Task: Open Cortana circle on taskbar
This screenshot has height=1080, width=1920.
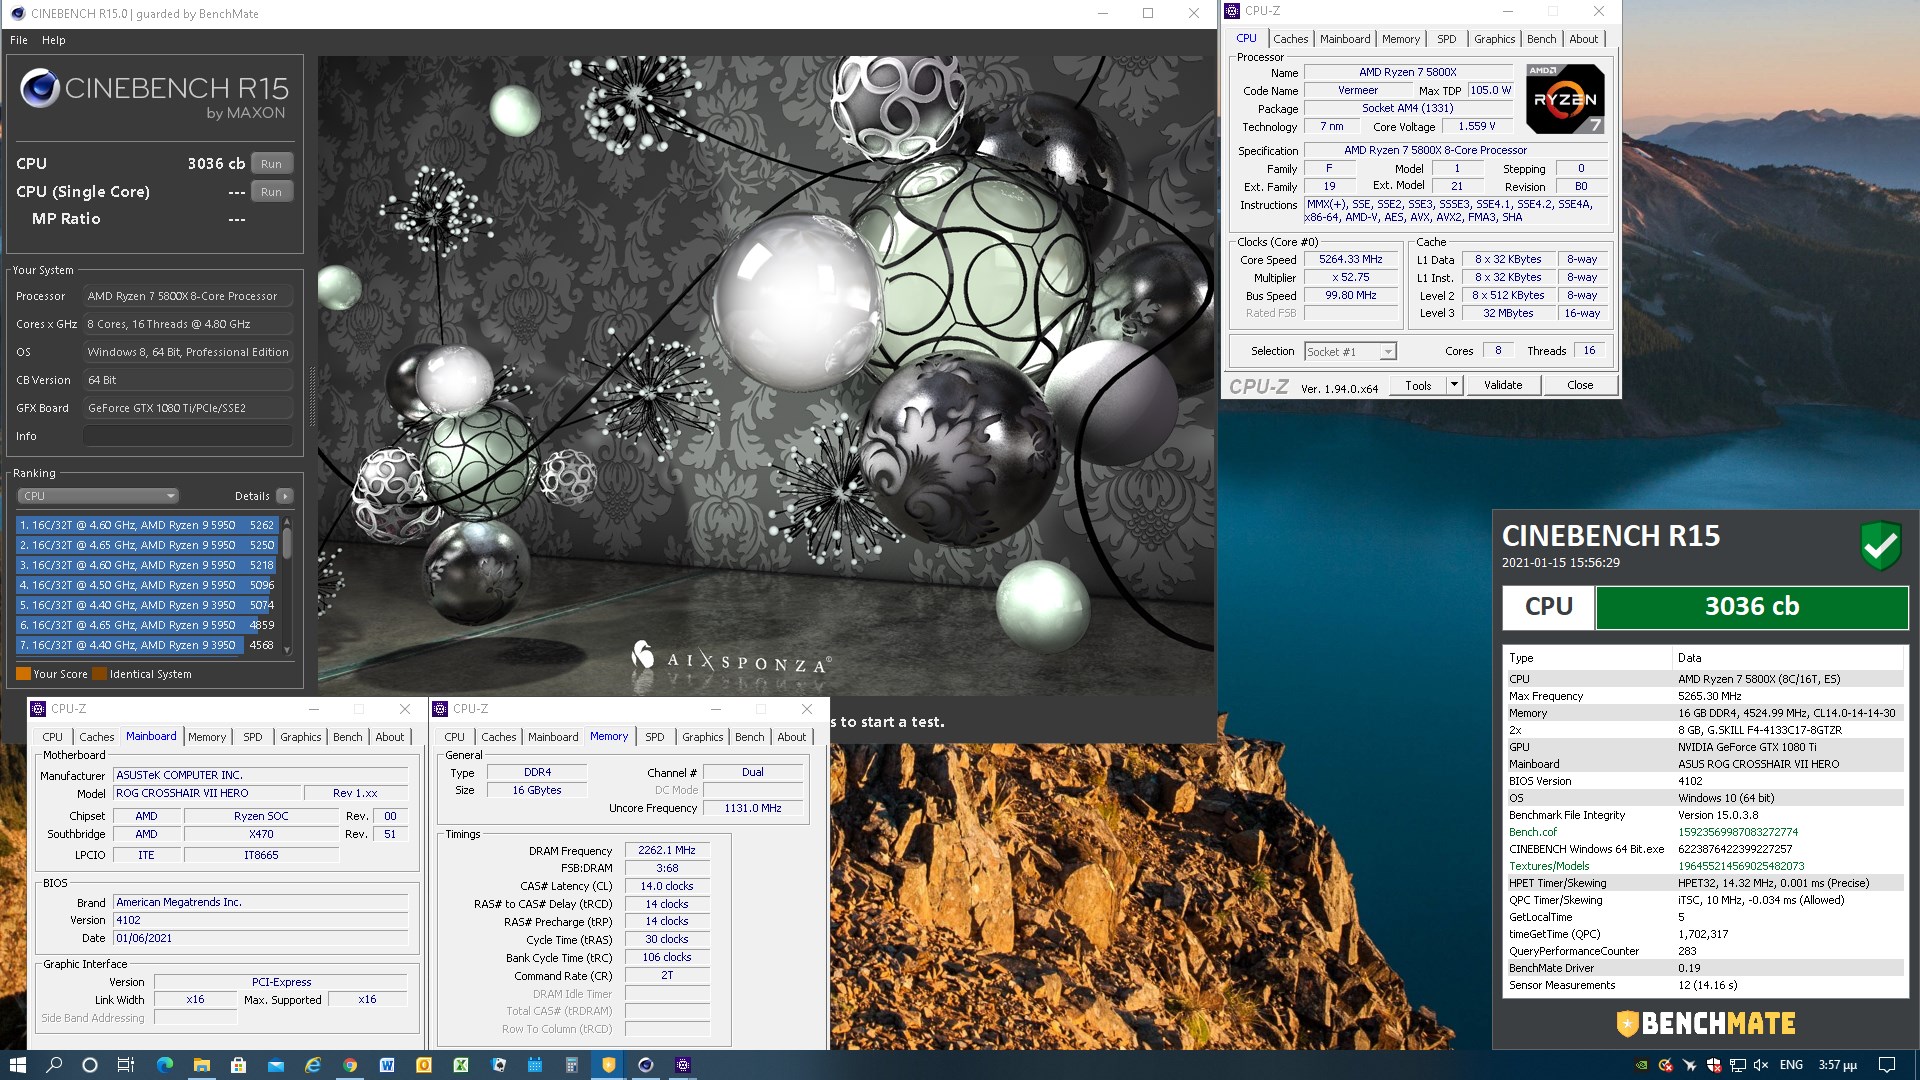Action: 90,1065
